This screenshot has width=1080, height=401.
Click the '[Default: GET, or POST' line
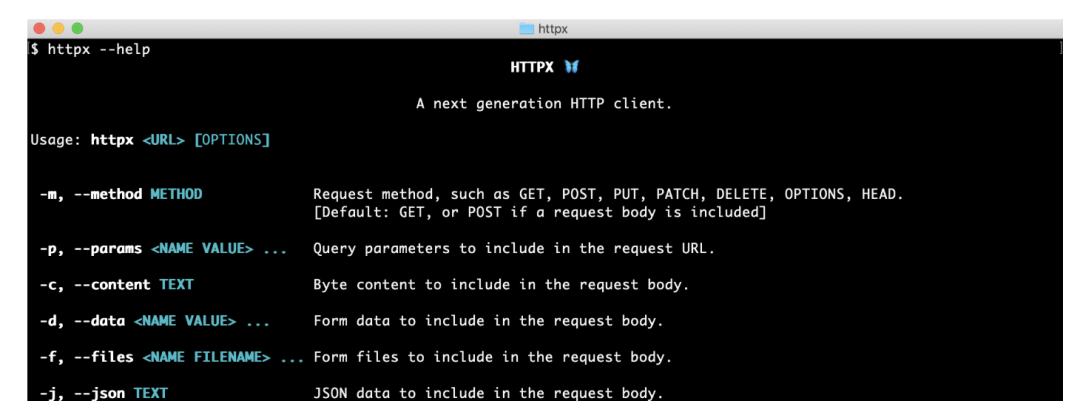[x=540, y=212]
